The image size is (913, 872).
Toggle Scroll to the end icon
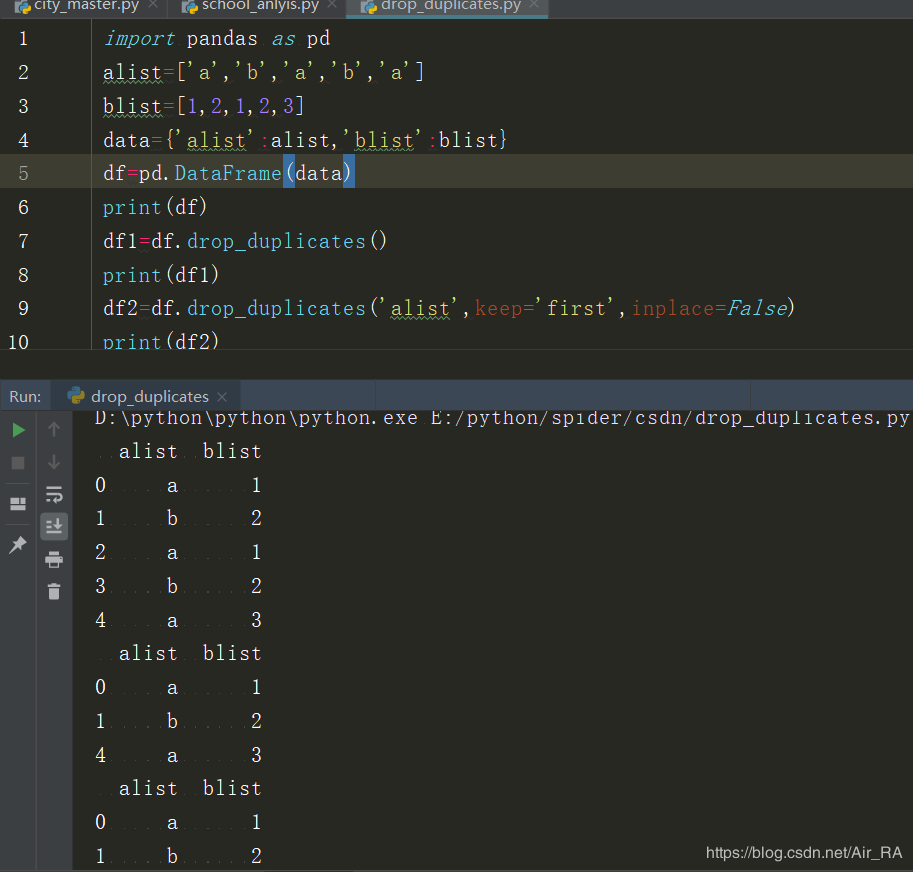tap(54, 526)
